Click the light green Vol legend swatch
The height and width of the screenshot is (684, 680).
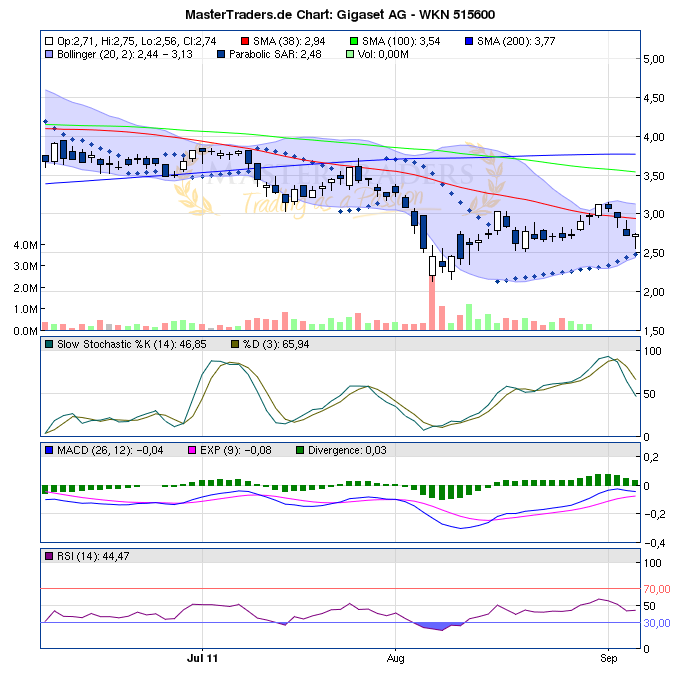click(349, 54)
